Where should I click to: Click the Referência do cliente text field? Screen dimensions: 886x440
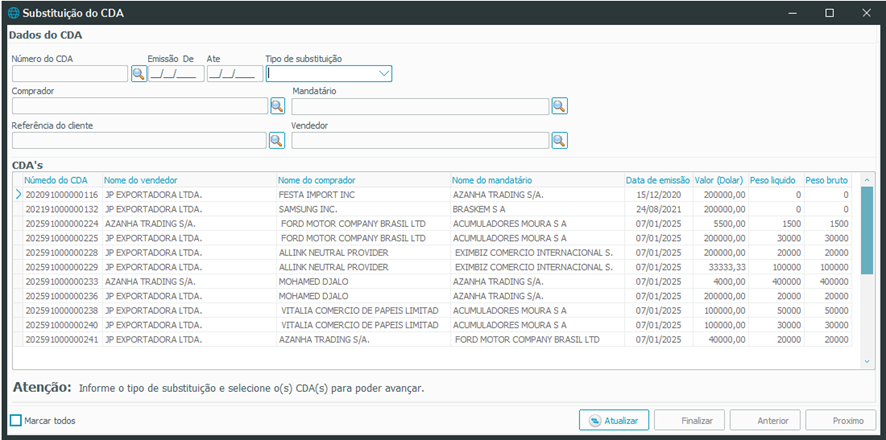[x=139, y=141]
